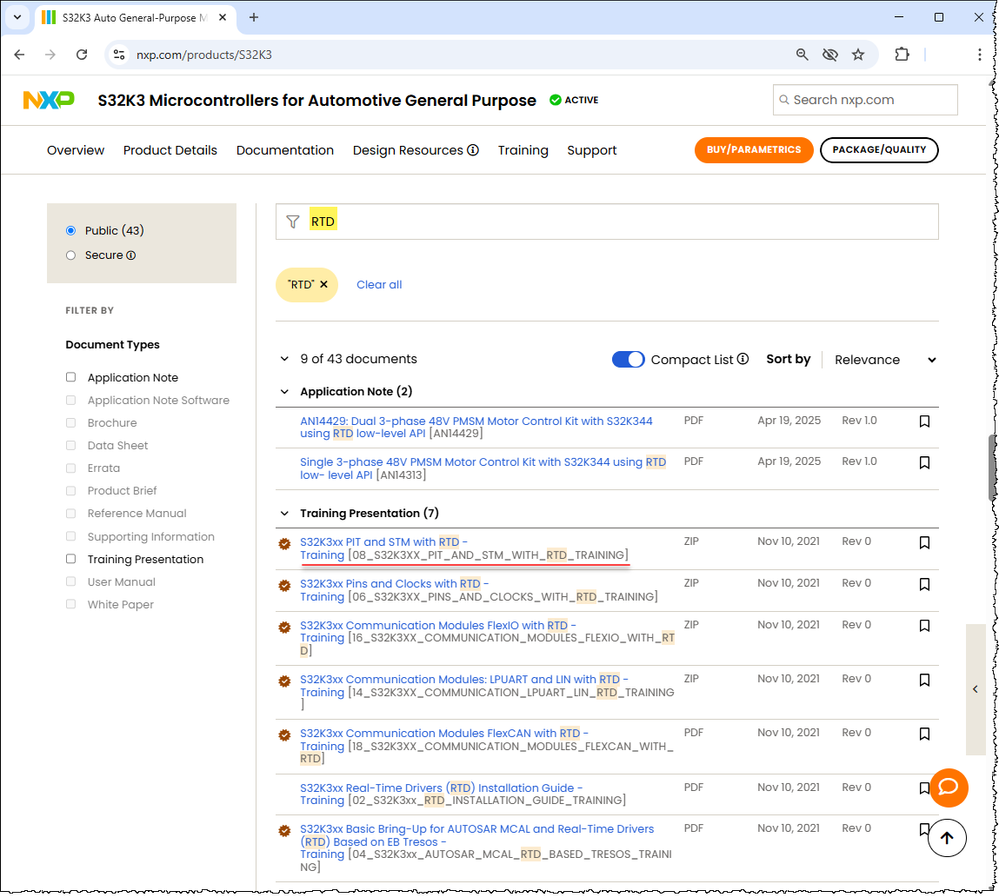
Task: Click badge icon beside Pins and Clocks training
Action: tap(285, 585)
